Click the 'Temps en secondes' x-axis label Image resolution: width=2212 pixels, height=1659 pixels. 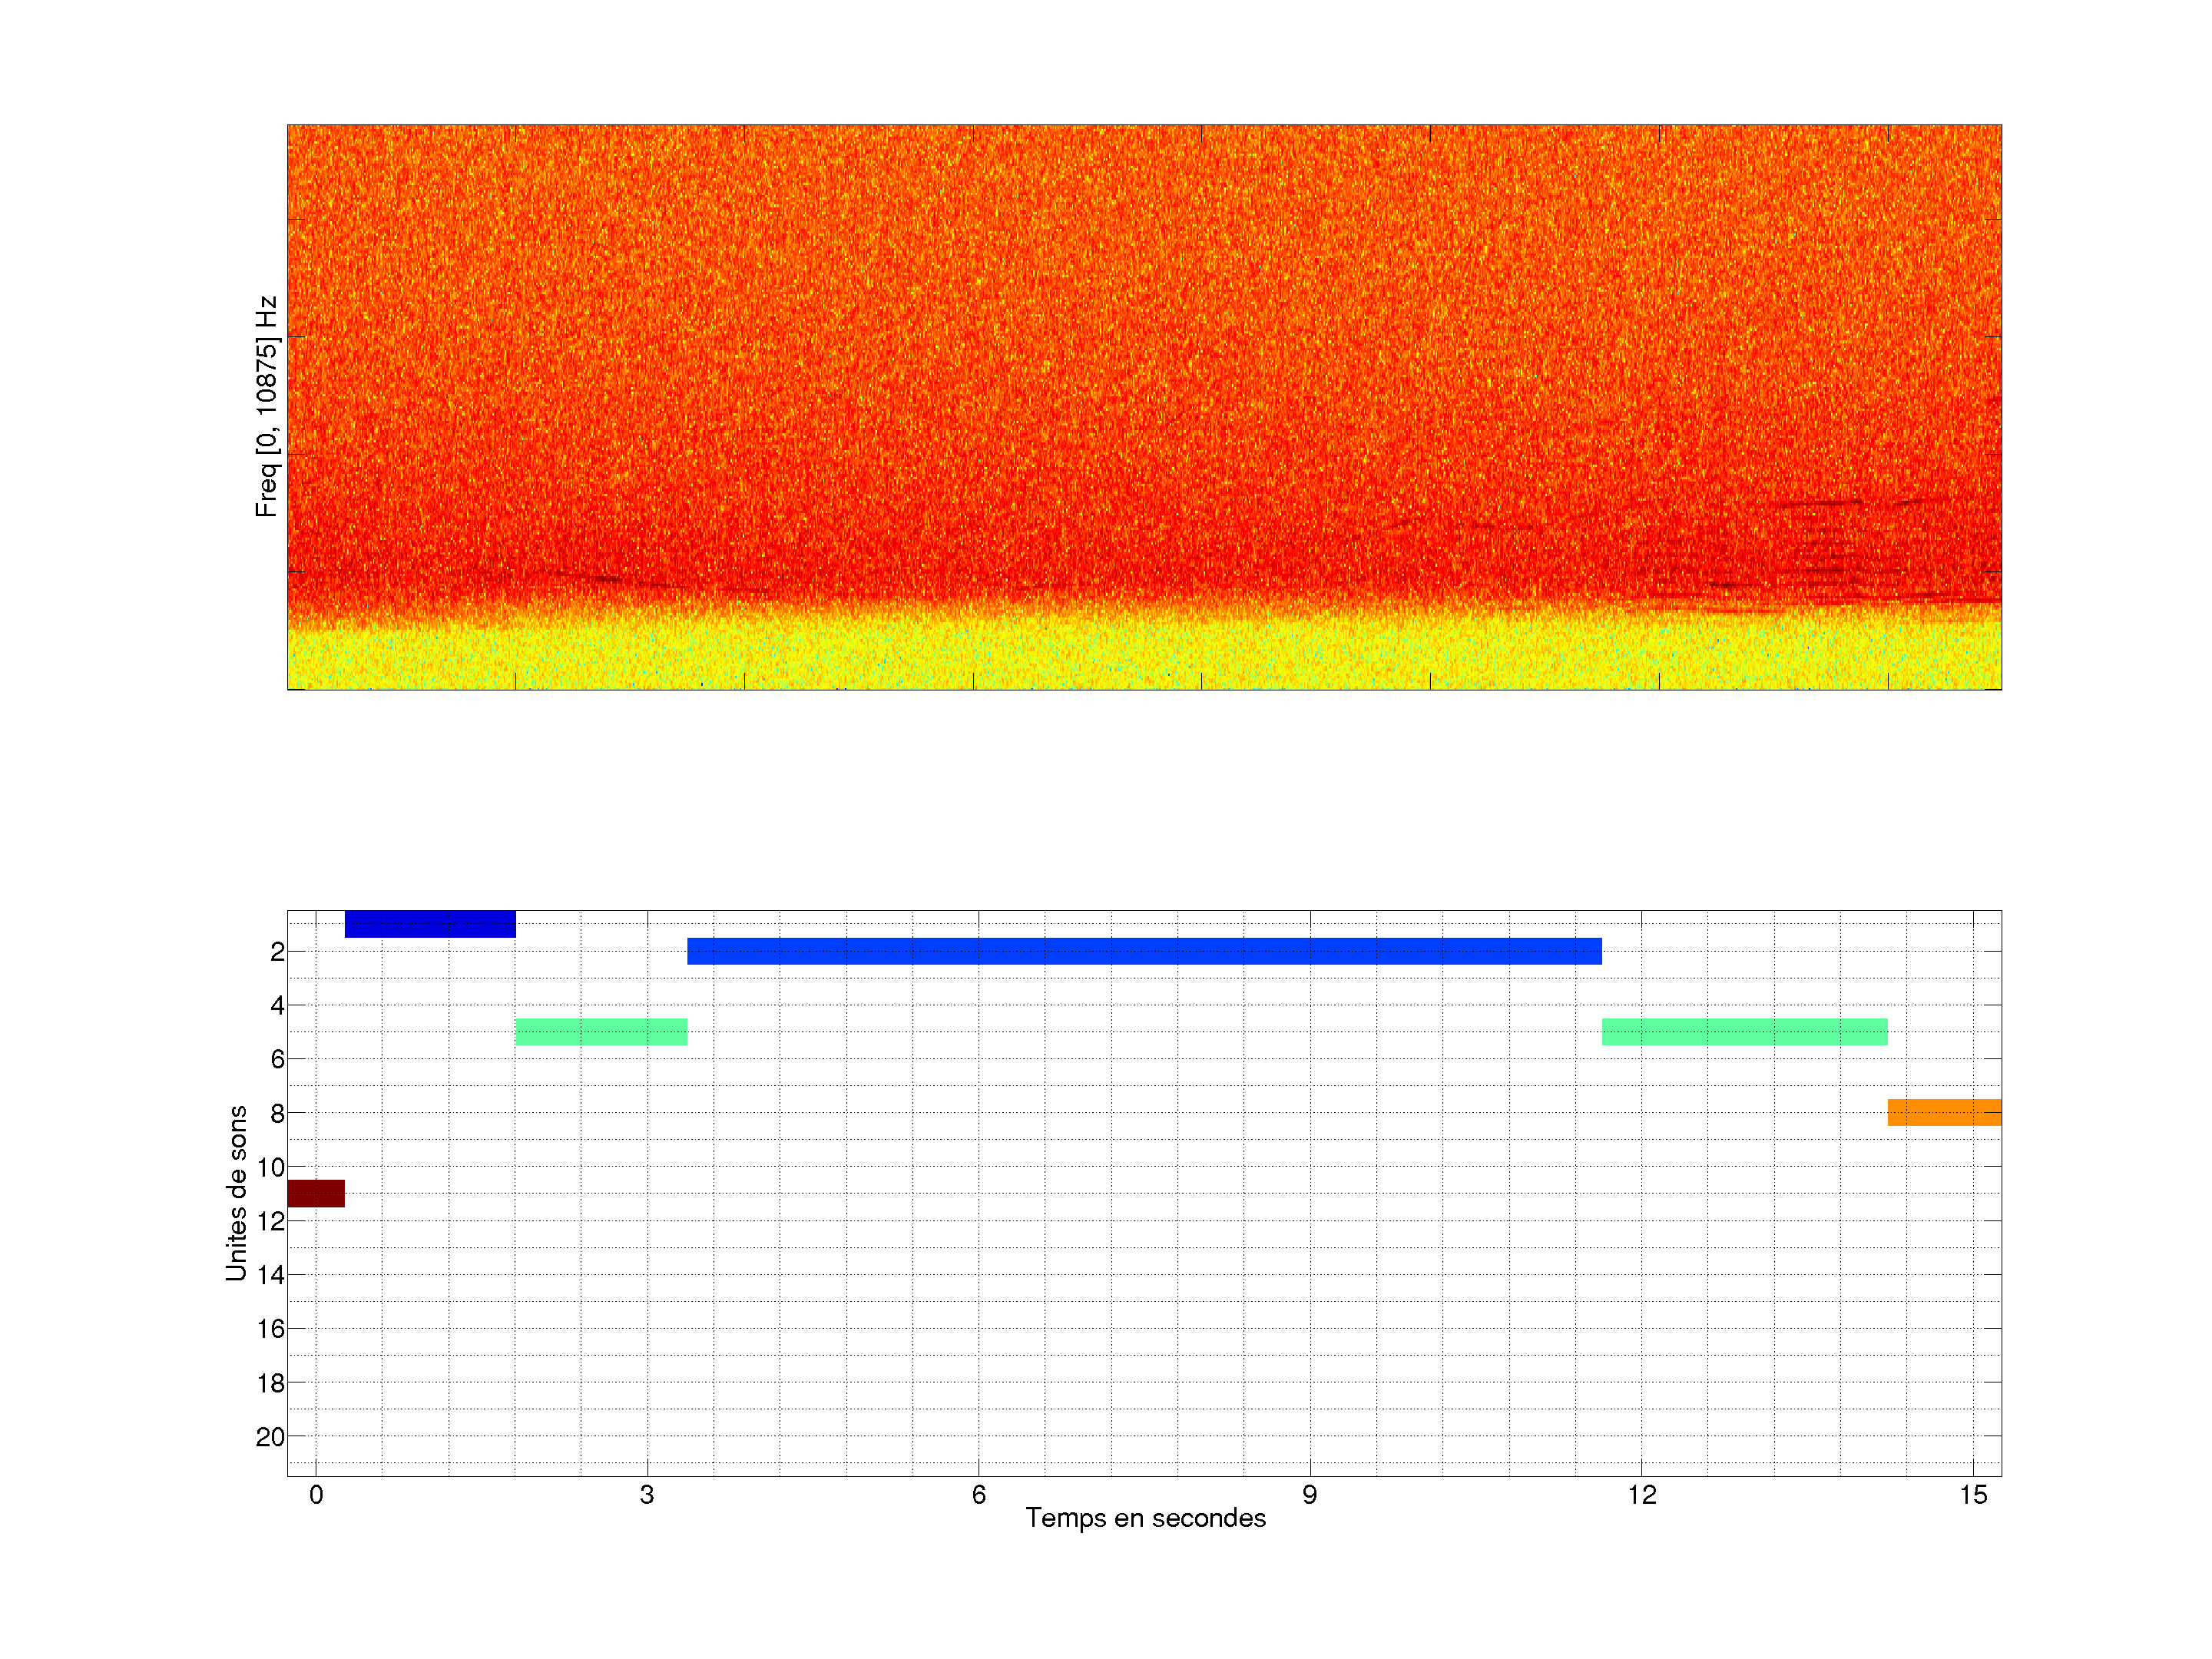coord(1145,1518)
